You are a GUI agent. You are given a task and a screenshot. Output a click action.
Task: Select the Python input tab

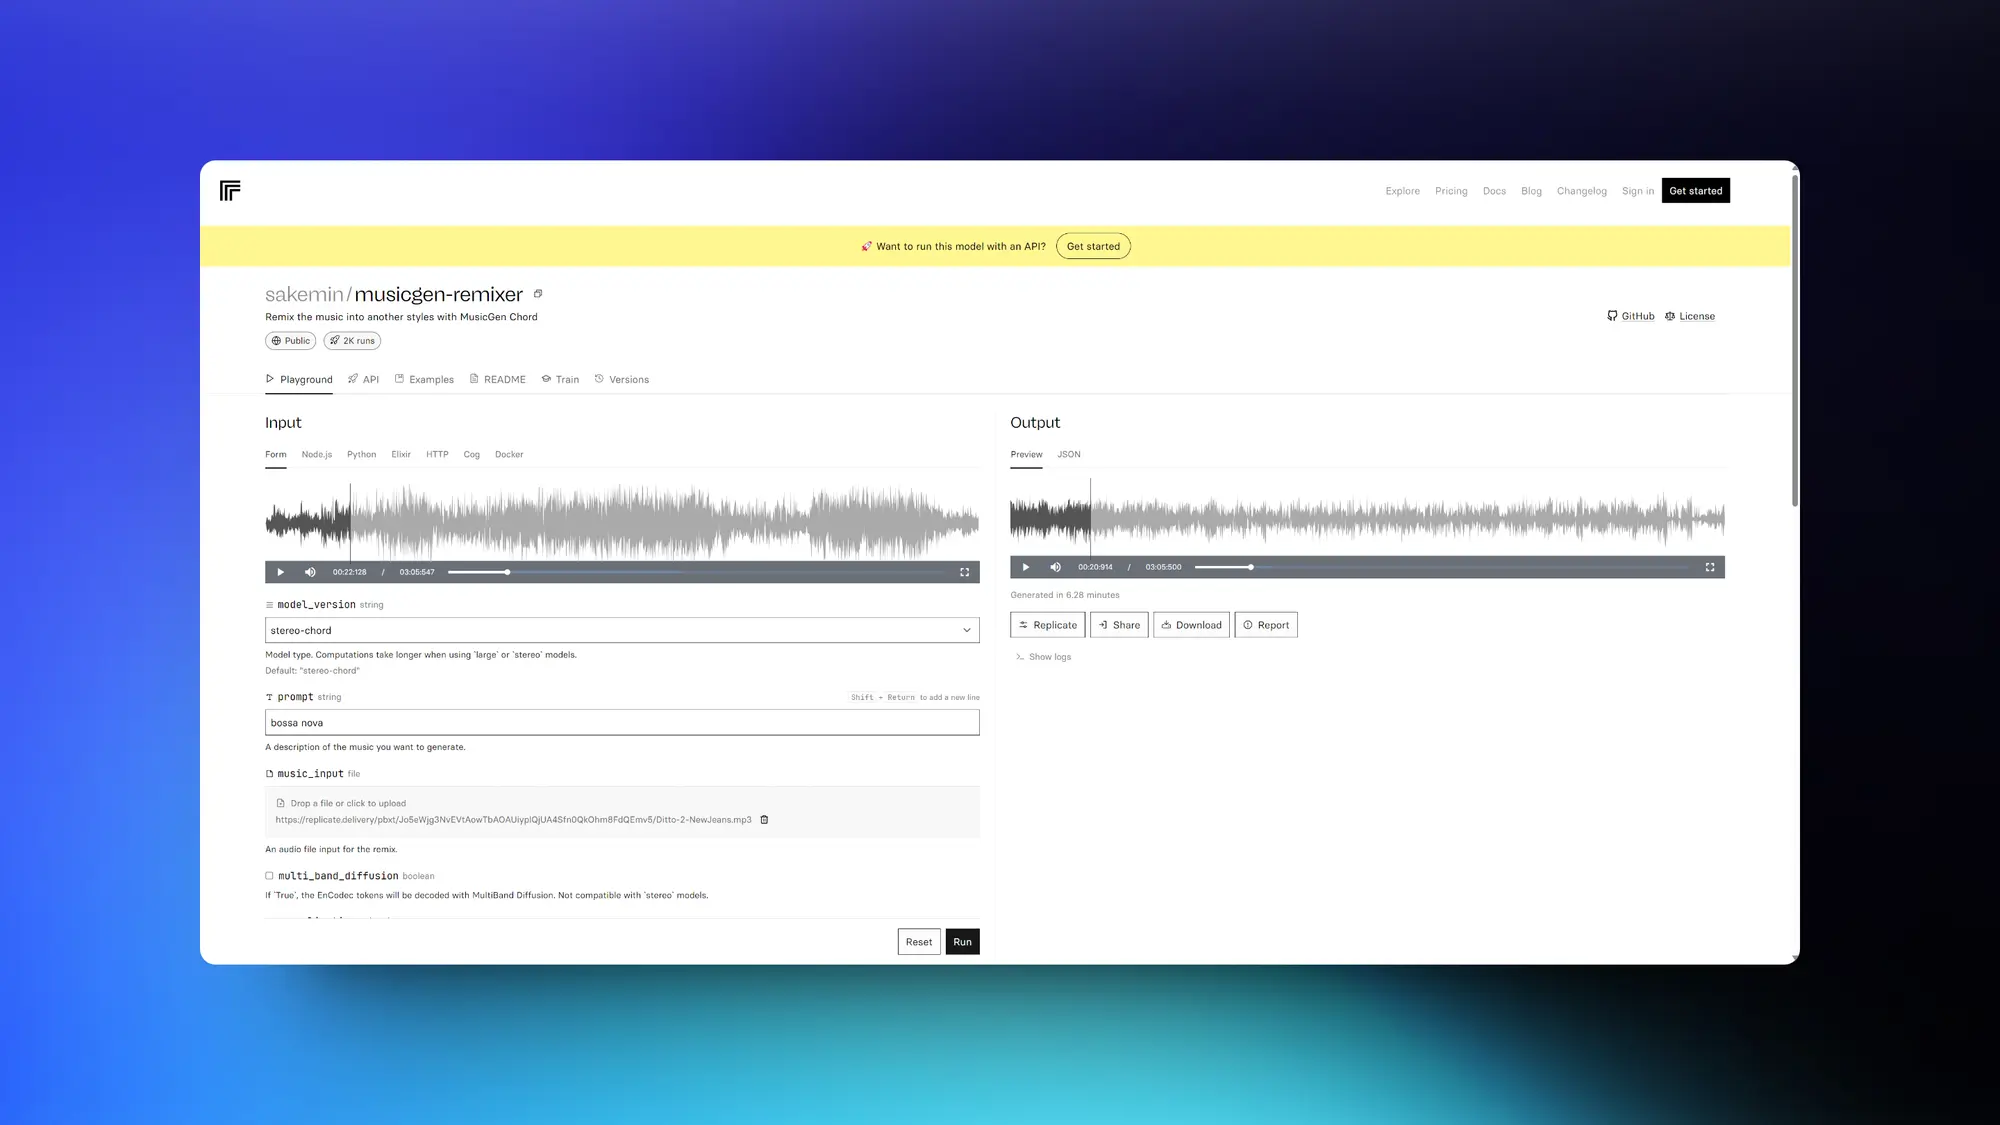(x=361, y=455)
